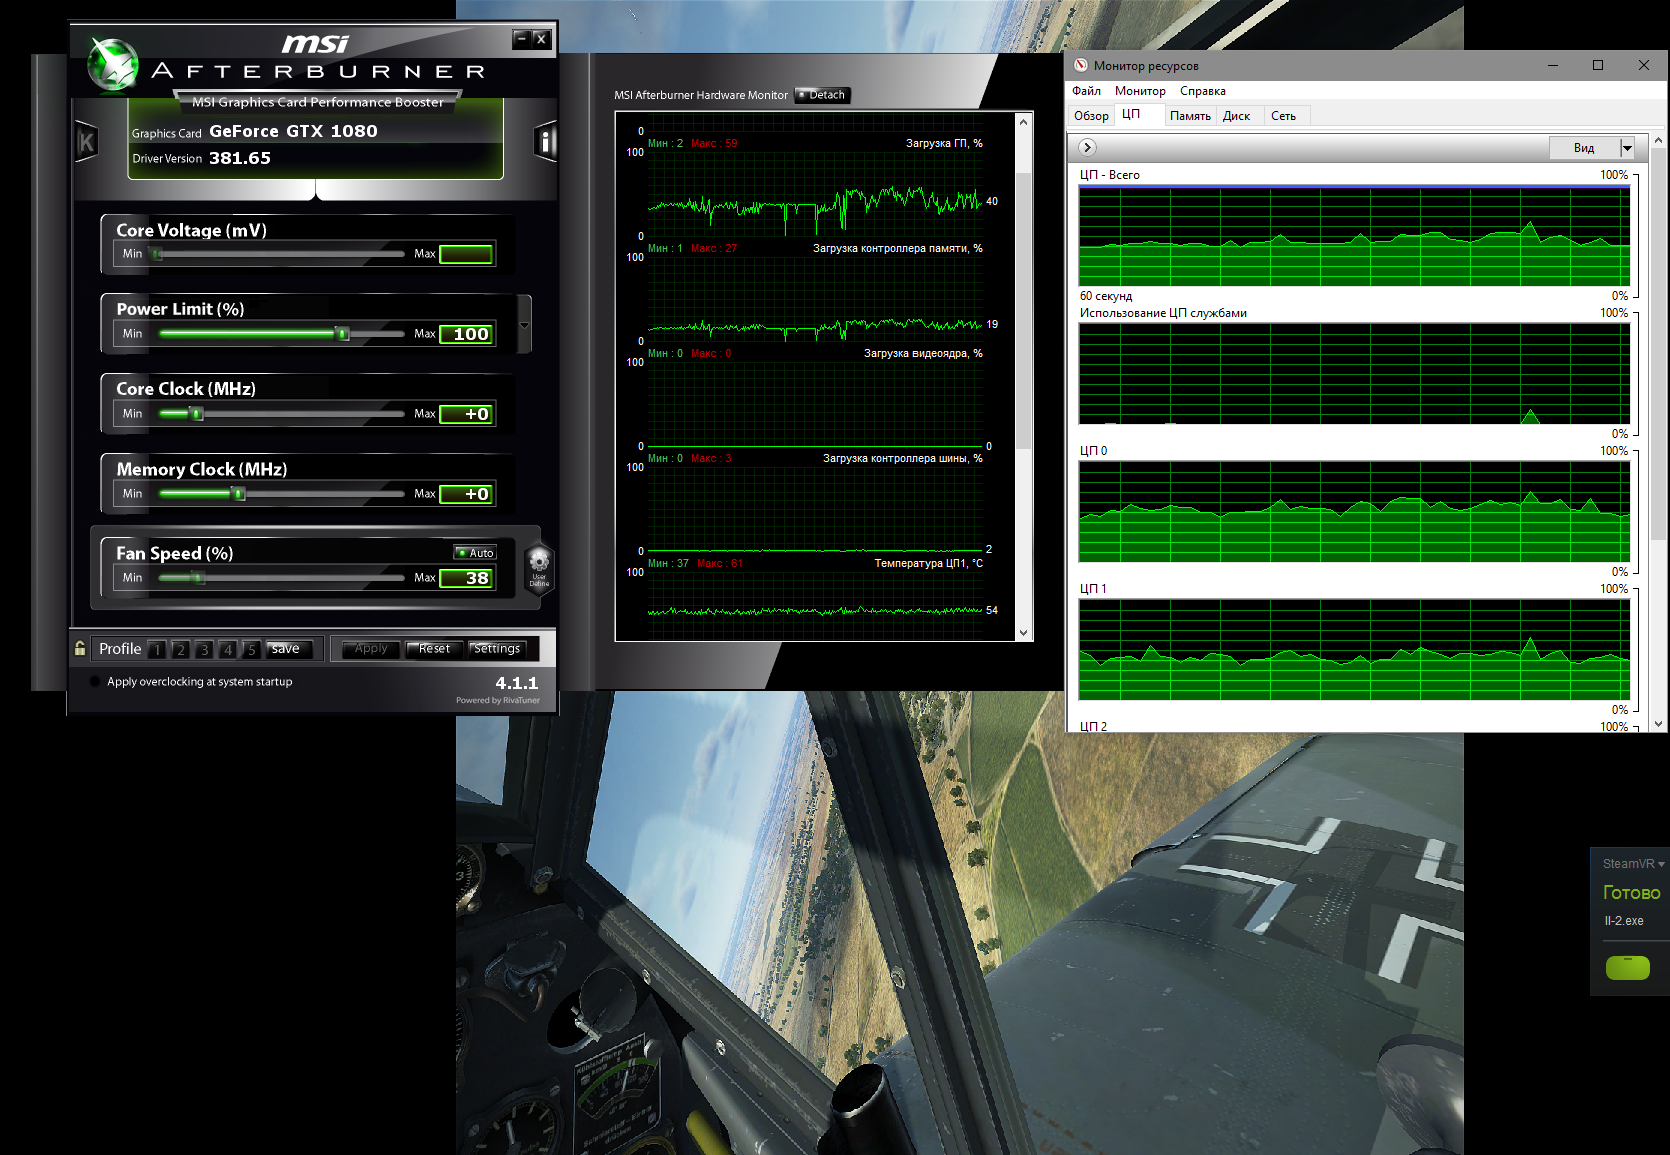This screenshot has height=1155, width=1670.
Task: Click the Использование ЦП службами graph
Action: click(1354, 373)
